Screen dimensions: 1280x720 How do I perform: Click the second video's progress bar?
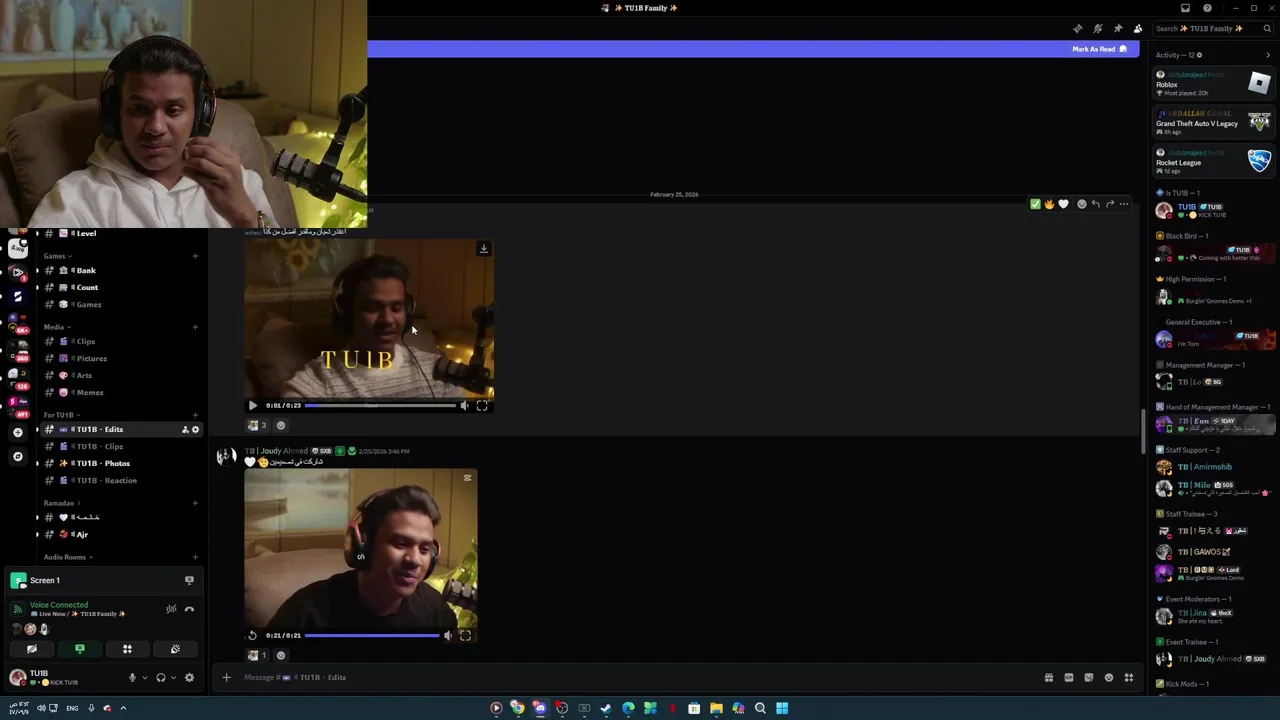(x=372, y=636)
